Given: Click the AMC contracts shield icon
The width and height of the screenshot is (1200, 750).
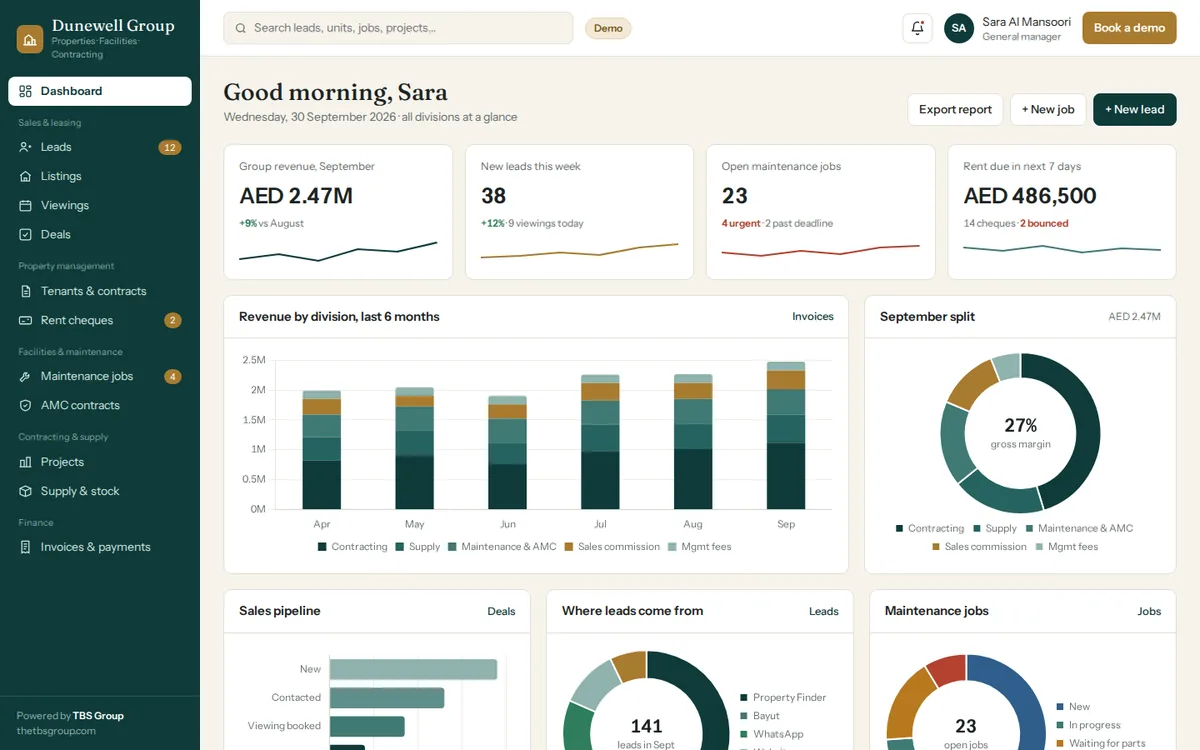Looking at the screenshot, I should click(26, 405).
